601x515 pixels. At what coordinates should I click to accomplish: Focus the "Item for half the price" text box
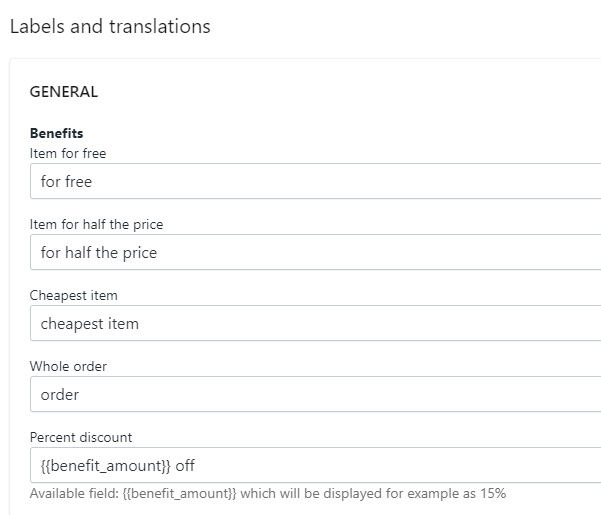[315, 253]
